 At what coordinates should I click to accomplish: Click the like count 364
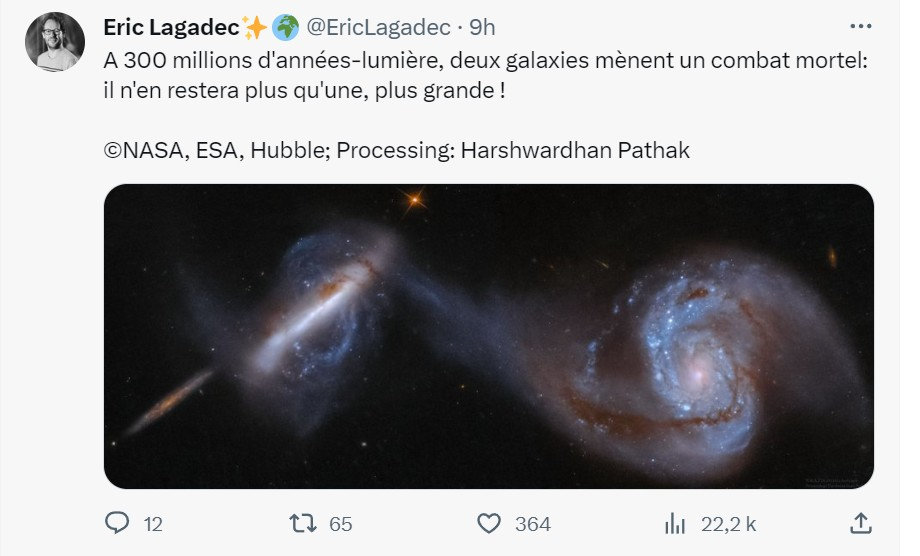533,524
